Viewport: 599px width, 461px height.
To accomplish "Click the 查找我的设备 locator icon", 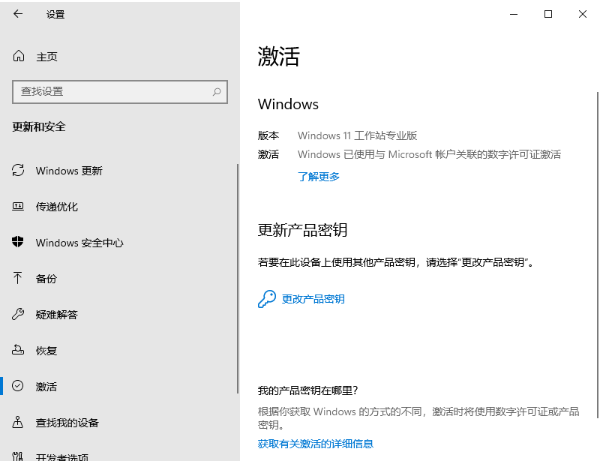I will click(18, 422).
